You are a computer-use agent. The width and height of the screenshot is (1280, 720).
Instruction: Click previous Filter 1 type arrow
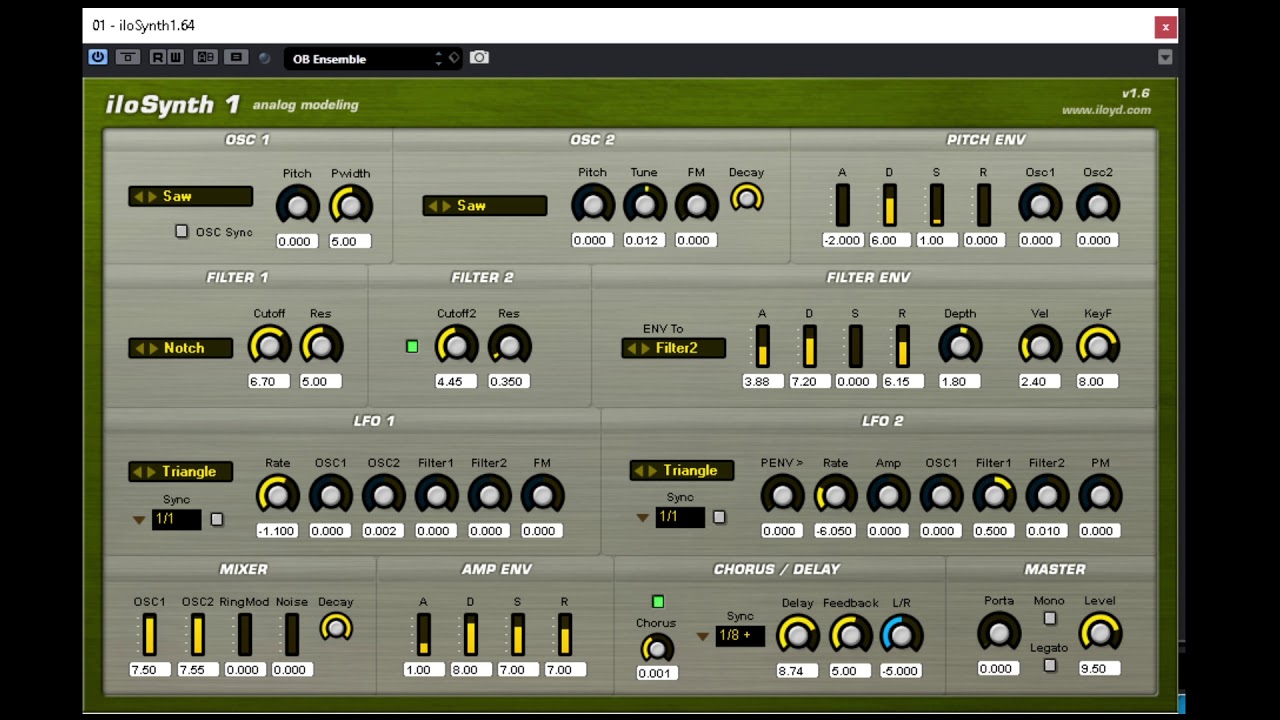coord(139,348)
